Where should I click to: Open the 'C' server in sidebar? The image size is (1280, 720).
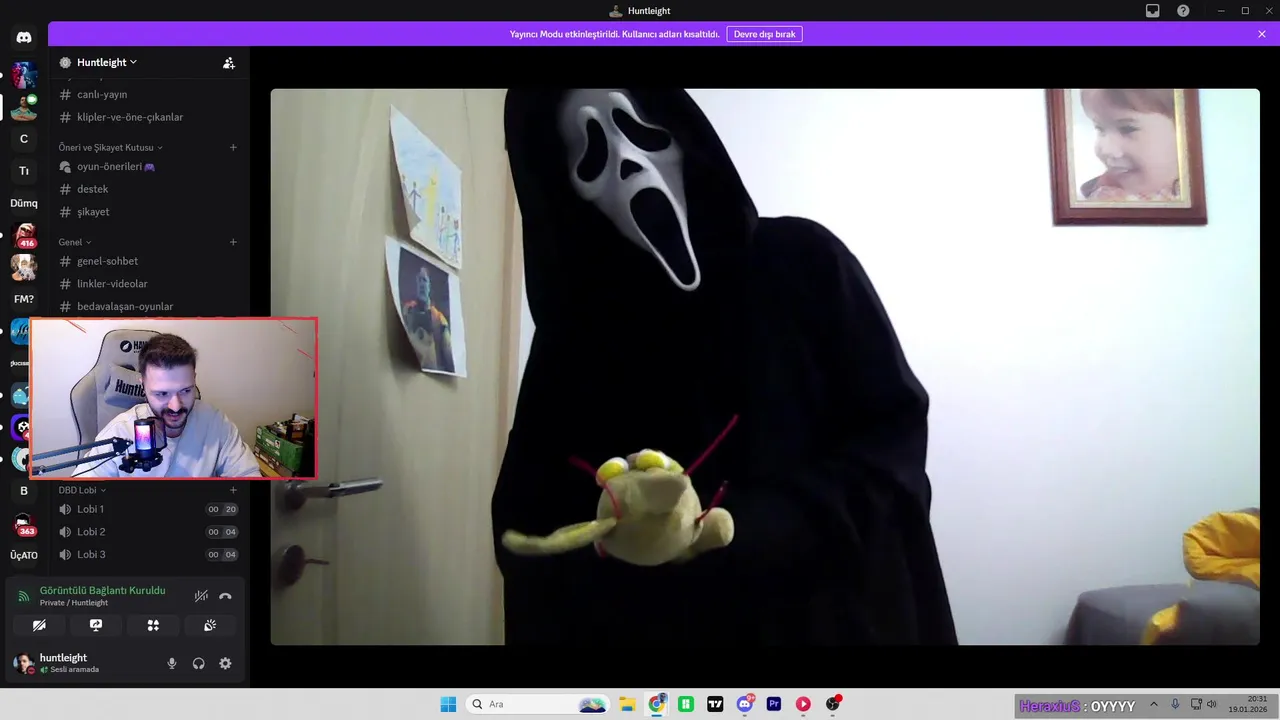pos(24,139)
